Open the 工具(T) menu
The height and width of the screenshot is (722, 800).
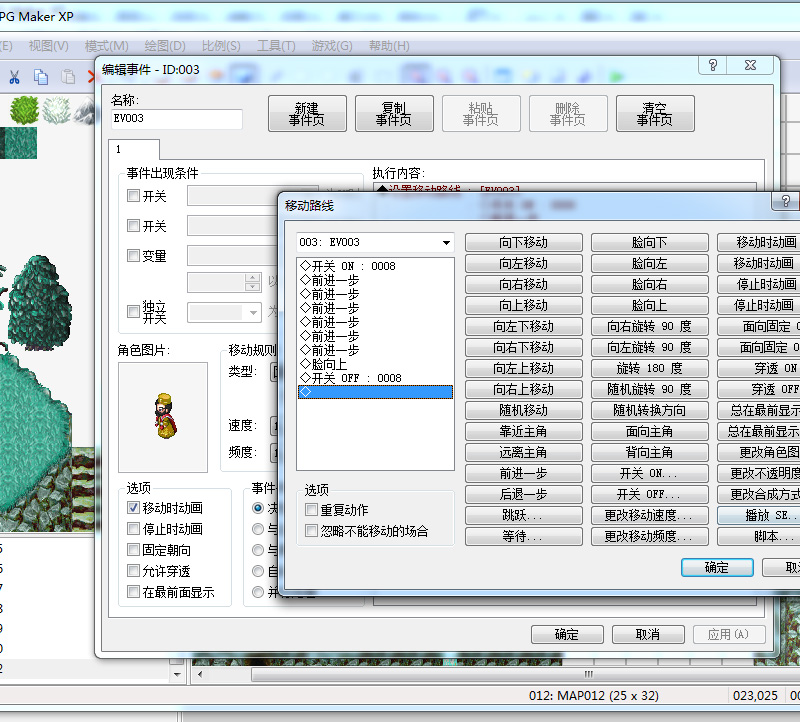276,46
